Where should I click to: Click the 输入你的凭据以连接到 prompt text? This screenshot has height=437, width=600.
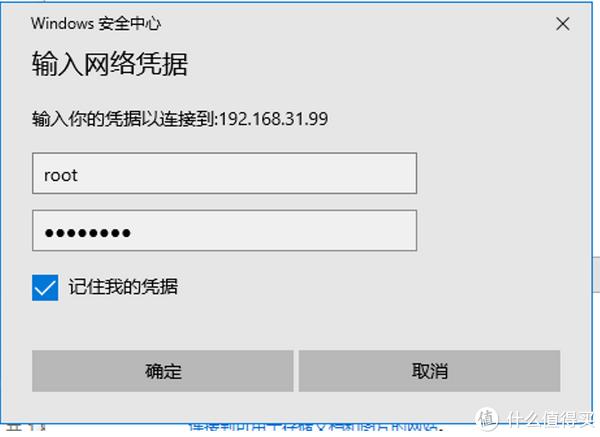(125, 119)
